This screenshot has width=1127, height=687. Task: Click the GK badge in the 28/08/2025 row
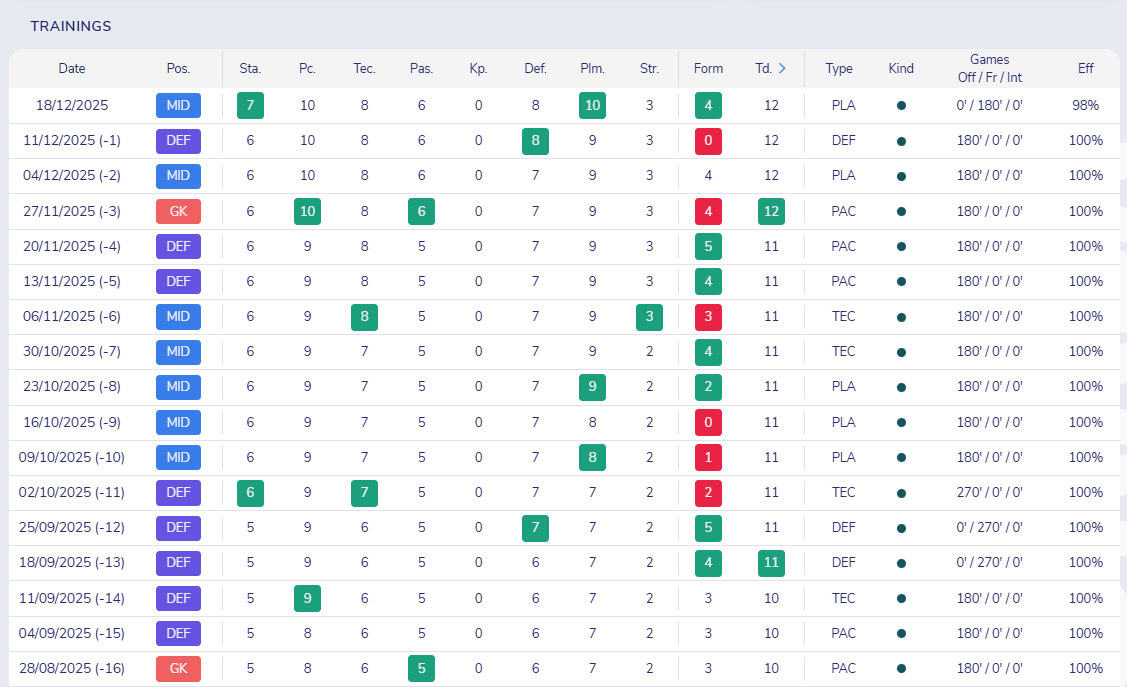coord(178,668)
